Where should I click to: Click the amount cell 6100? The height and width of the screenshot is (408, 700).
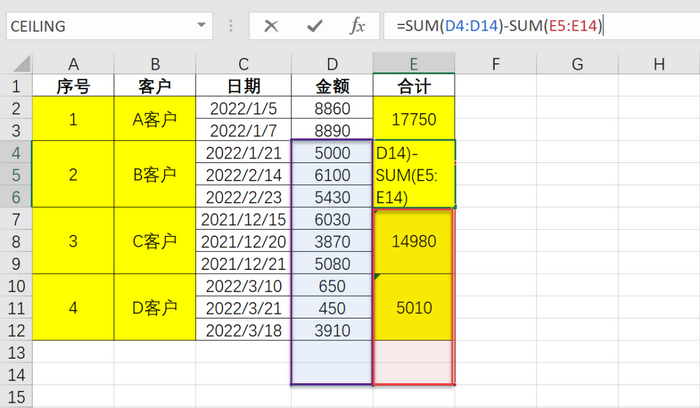(332, 175)
